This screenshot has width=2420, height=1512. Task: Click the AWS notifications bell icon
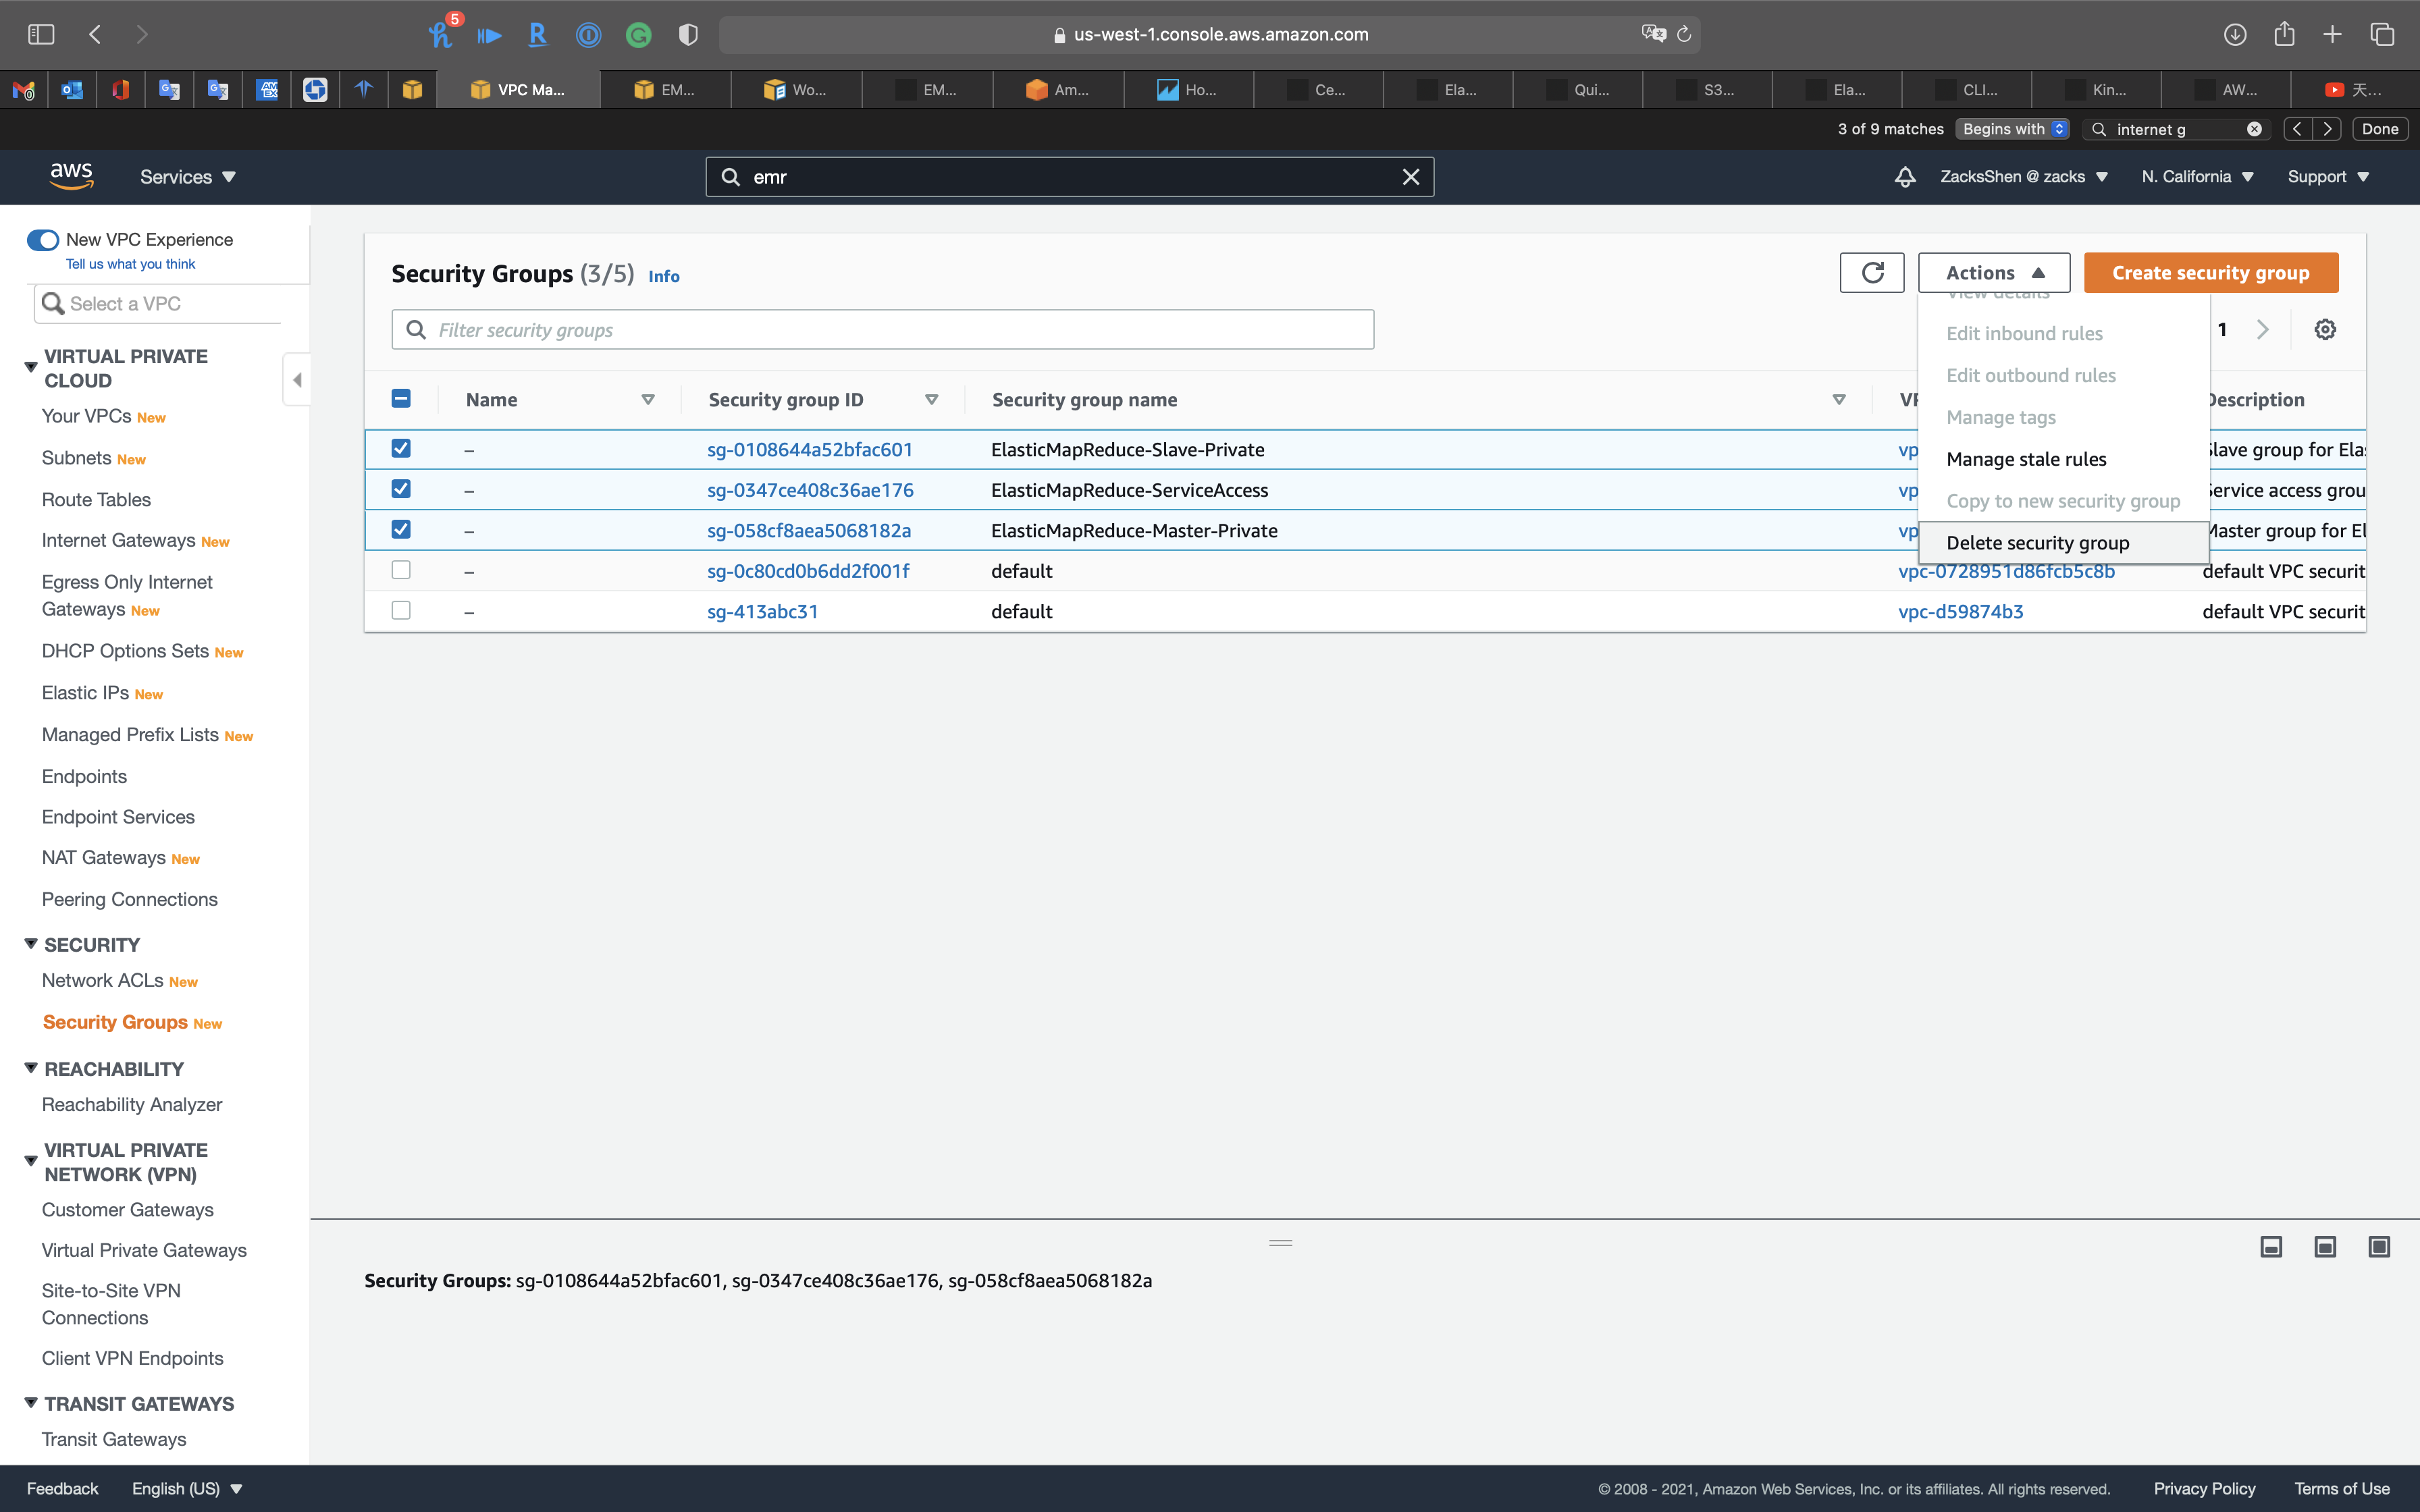point(1905,177)
